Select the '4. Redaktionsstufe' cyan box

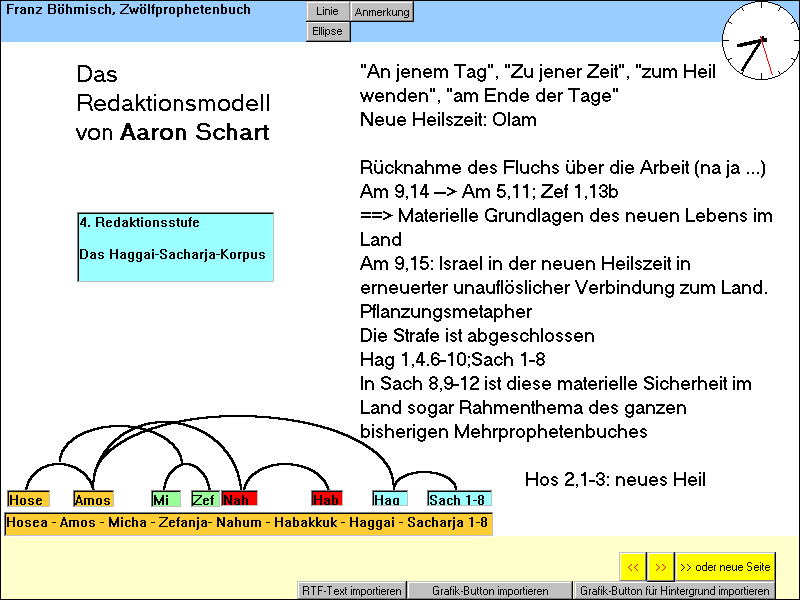[x=176, y=247]
